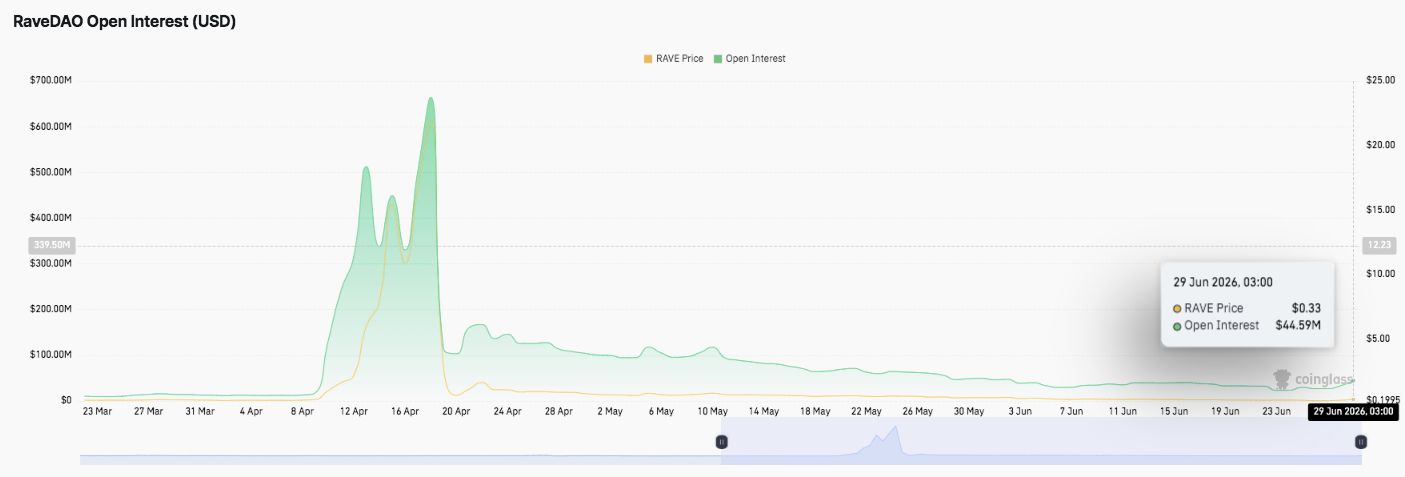Click the $300.00M axis value

point(51,264)
